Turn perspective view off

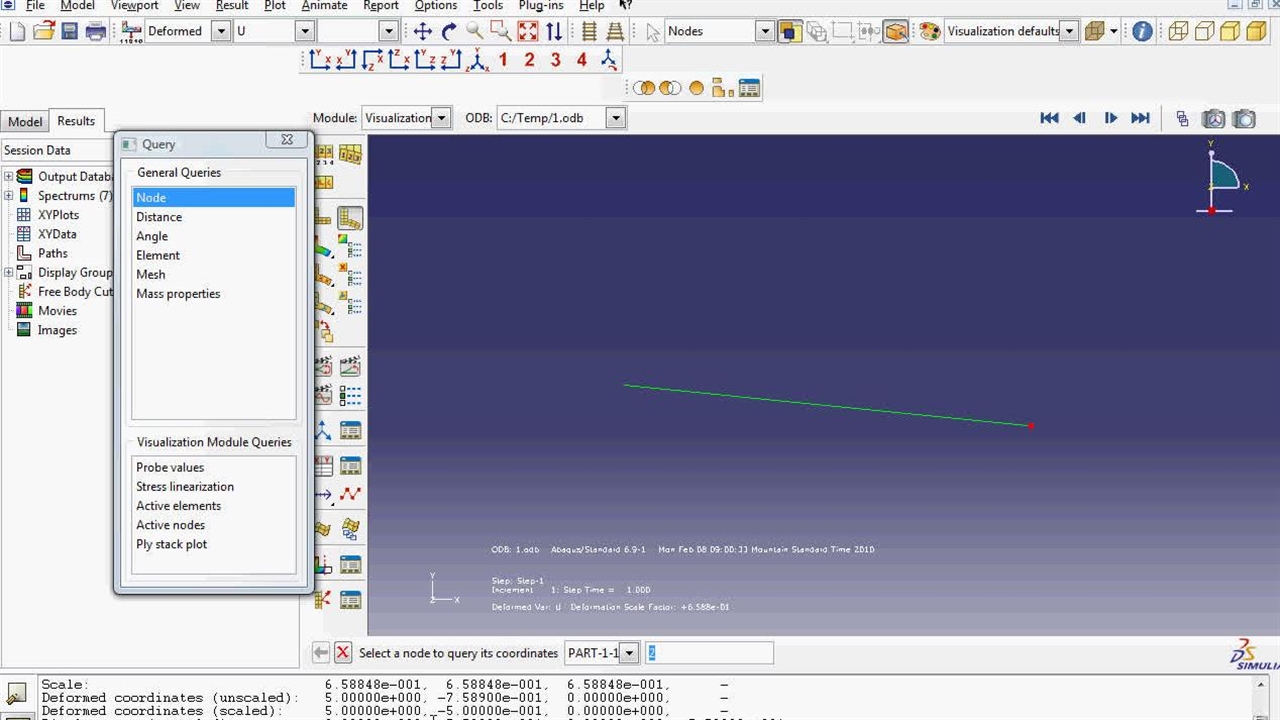[x=589, y=32]
